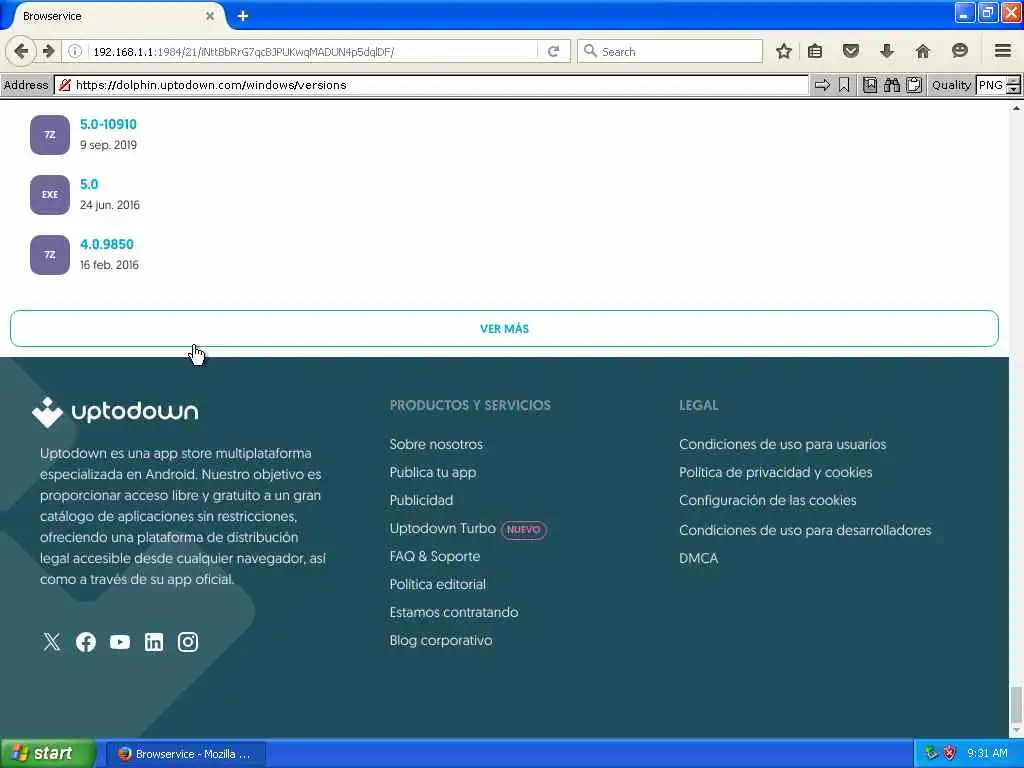Click the 7Z icon for version 5.0-10910
This screenshot has width=1024, height=768.
pos(50,135)
